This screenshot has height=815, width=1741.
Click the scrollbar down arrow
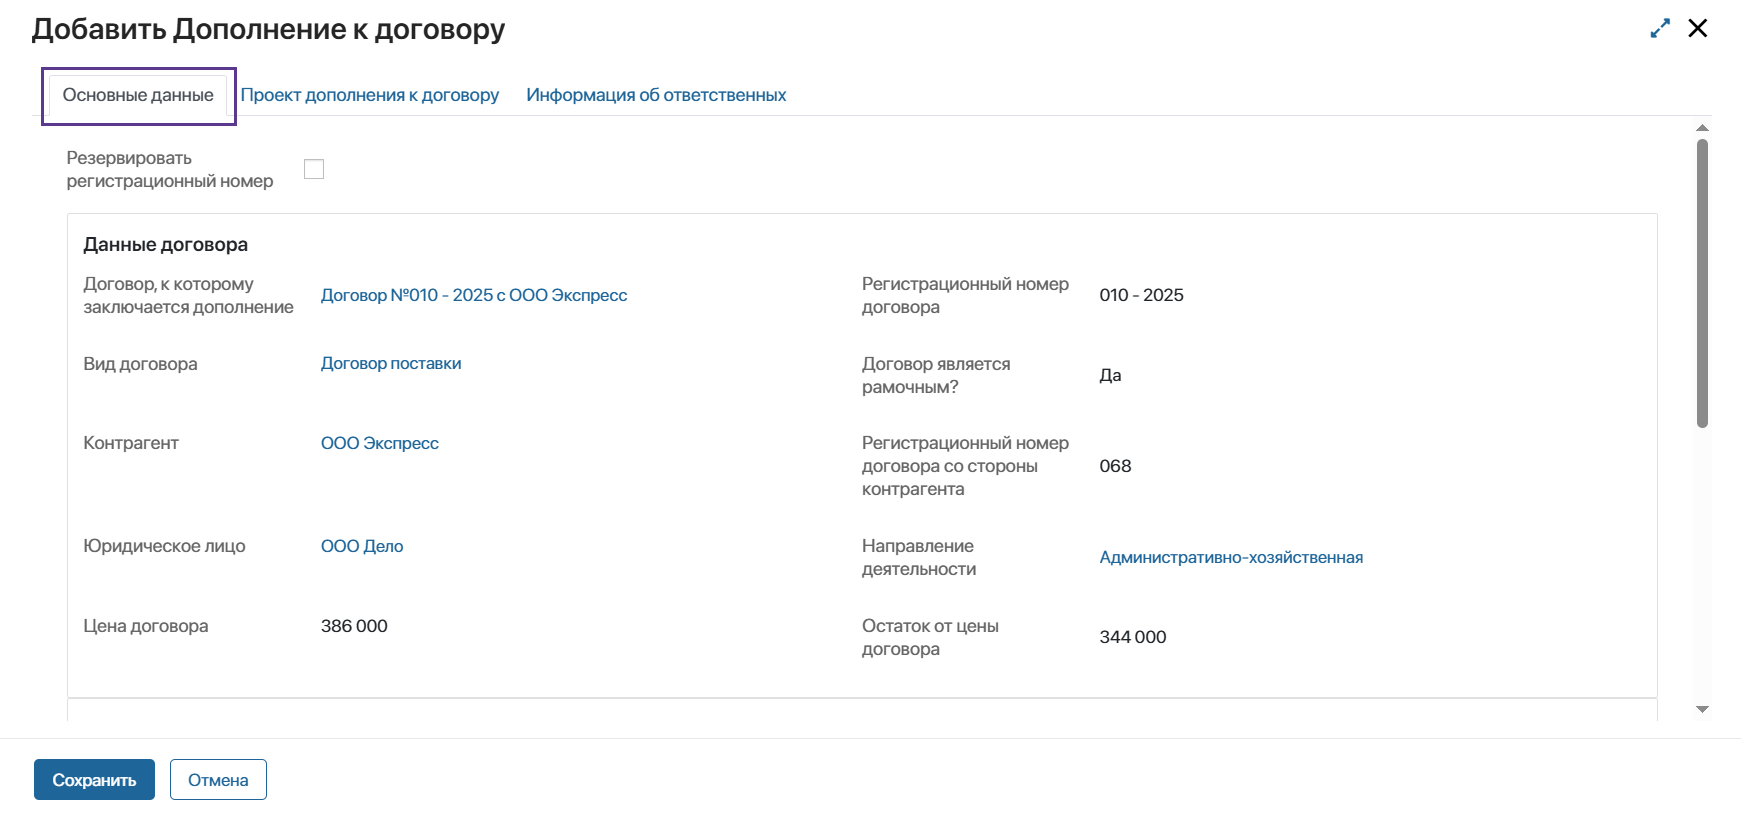(1702, 709)
